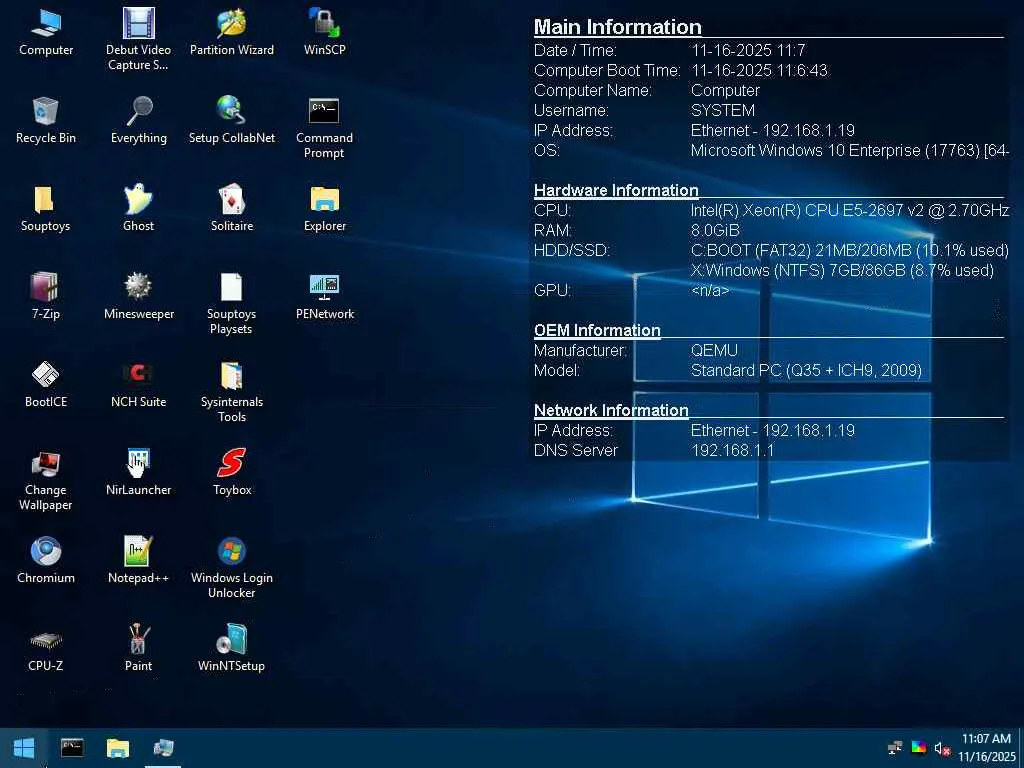Click the 'C:BOOT (FAT32)' disk usage line
Screen dimensions: 1024x768
850,250
